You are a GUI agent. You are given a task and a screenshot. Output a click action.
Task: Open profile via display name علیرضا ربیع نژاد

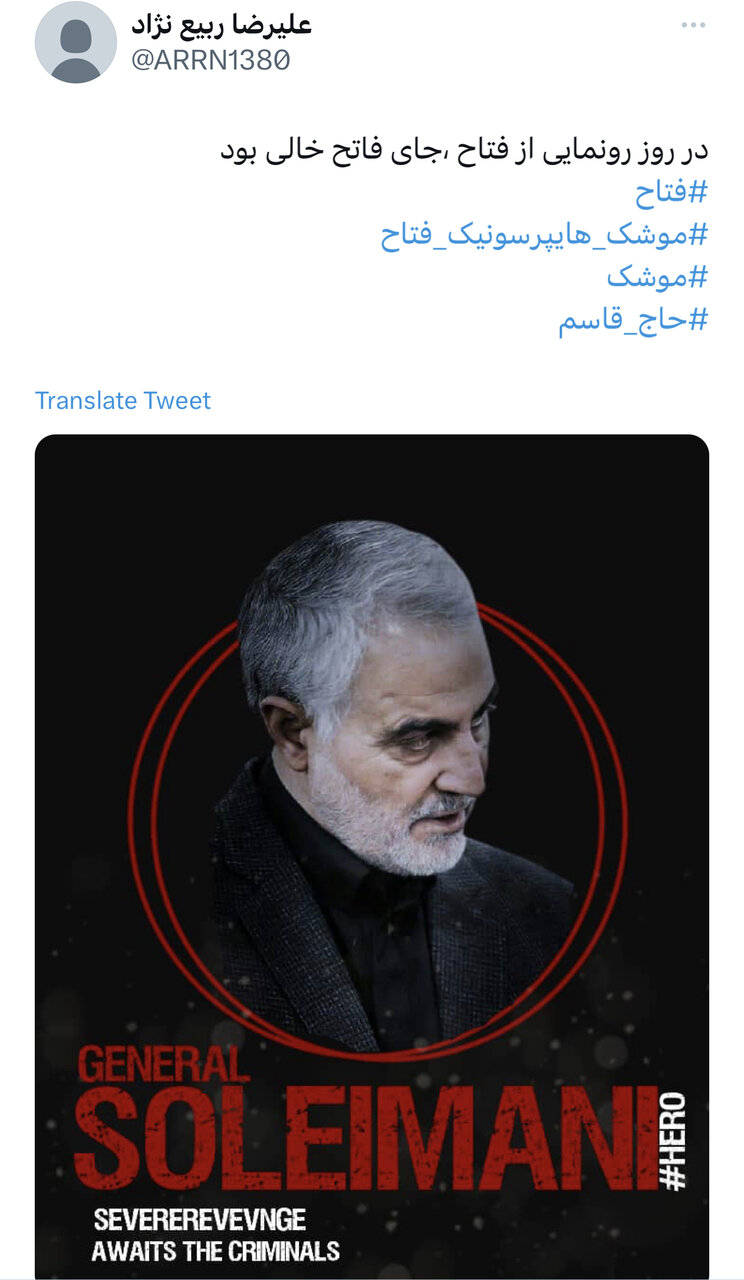tap(222, 24)
